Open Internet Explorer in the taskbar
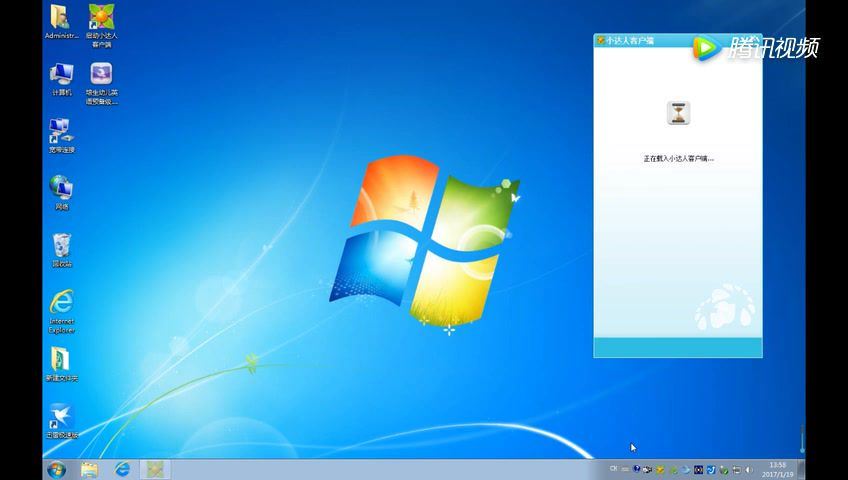 pos(122,469)
